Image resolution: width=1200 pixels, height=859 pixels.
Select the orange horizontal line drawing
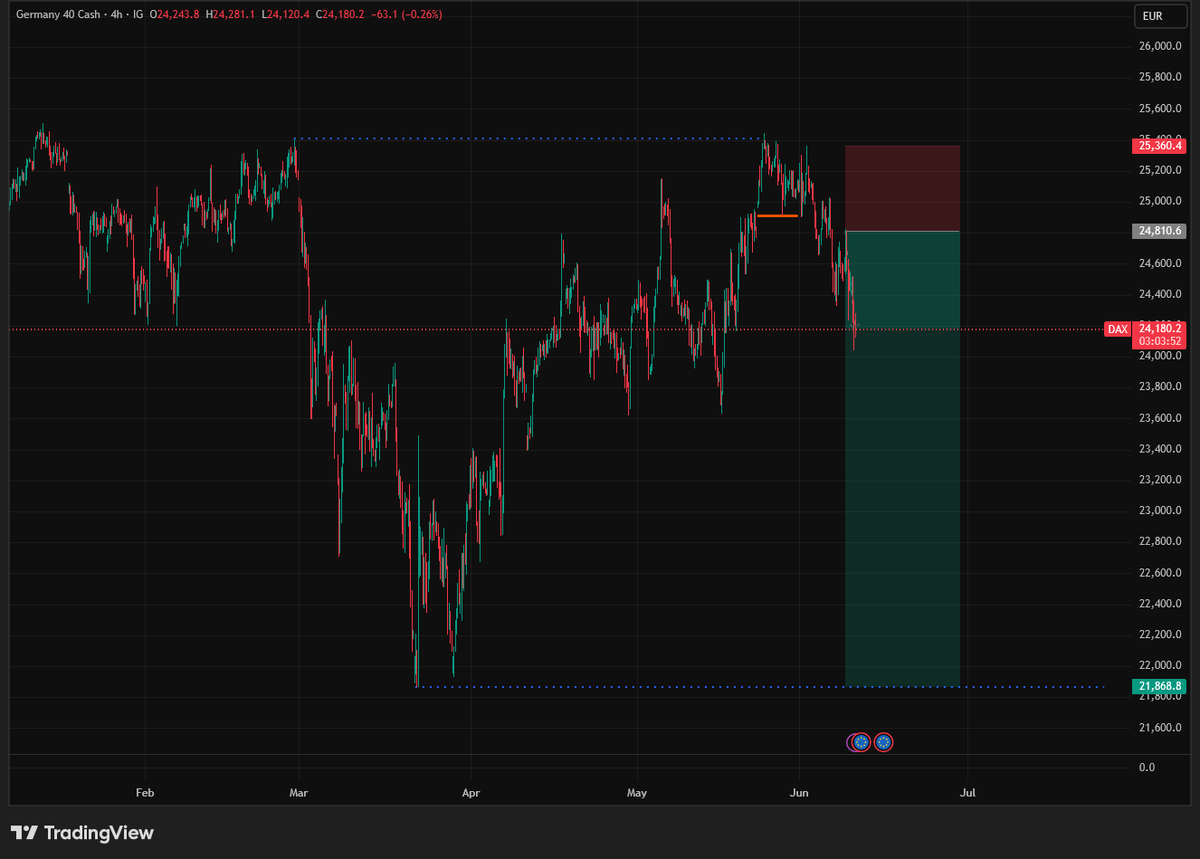click(777, 215)
